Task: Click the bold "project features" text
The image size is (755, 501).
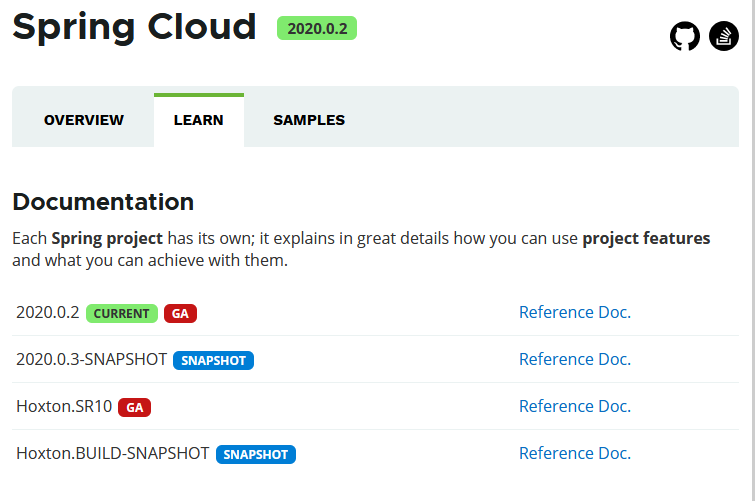Action: click(646, 238)
